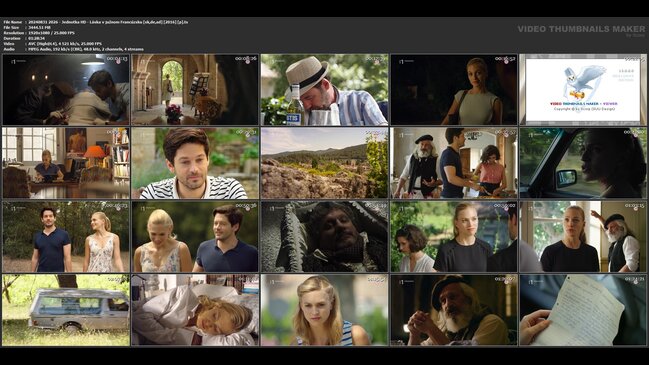
Task: Click the VIDEO THUMBNAILS MAKER watermark text
Action: coord(581,29)
